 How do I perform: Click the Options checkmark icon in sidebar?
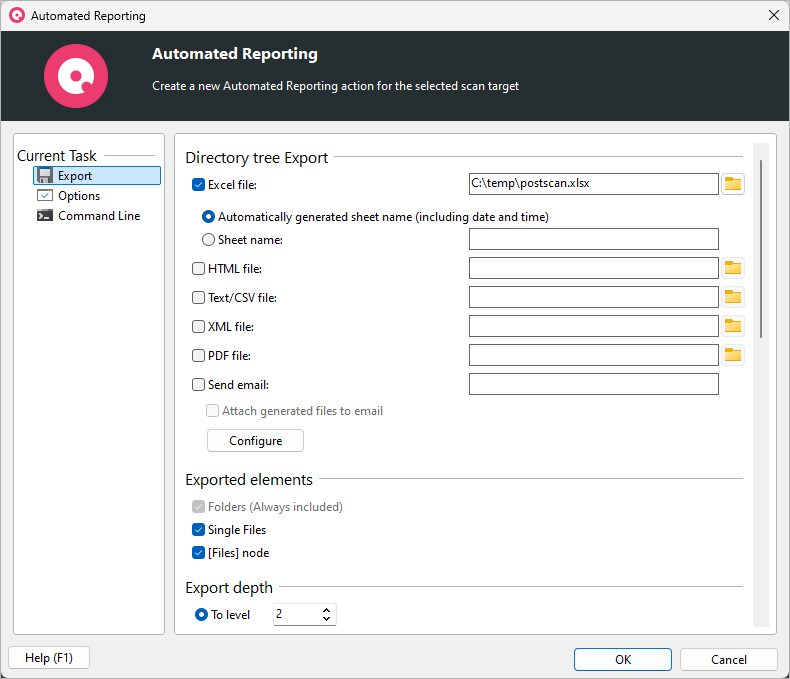pyautogui.click(x=45, y=196)
